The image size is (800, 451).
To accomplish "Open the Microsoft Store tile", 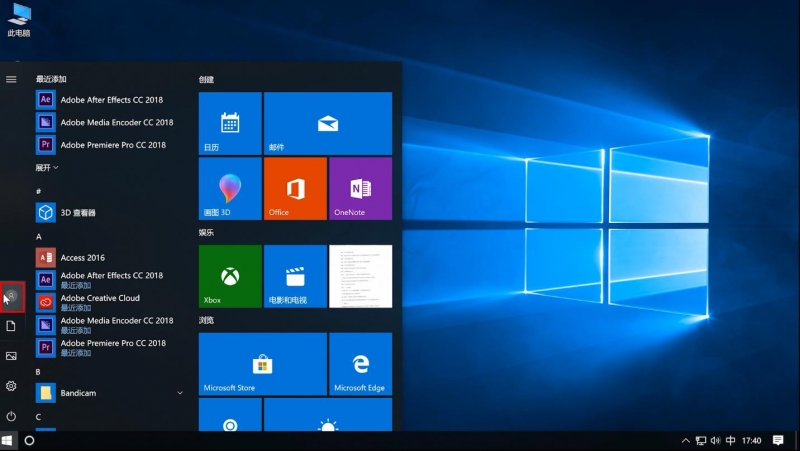I will coord(263,364).
